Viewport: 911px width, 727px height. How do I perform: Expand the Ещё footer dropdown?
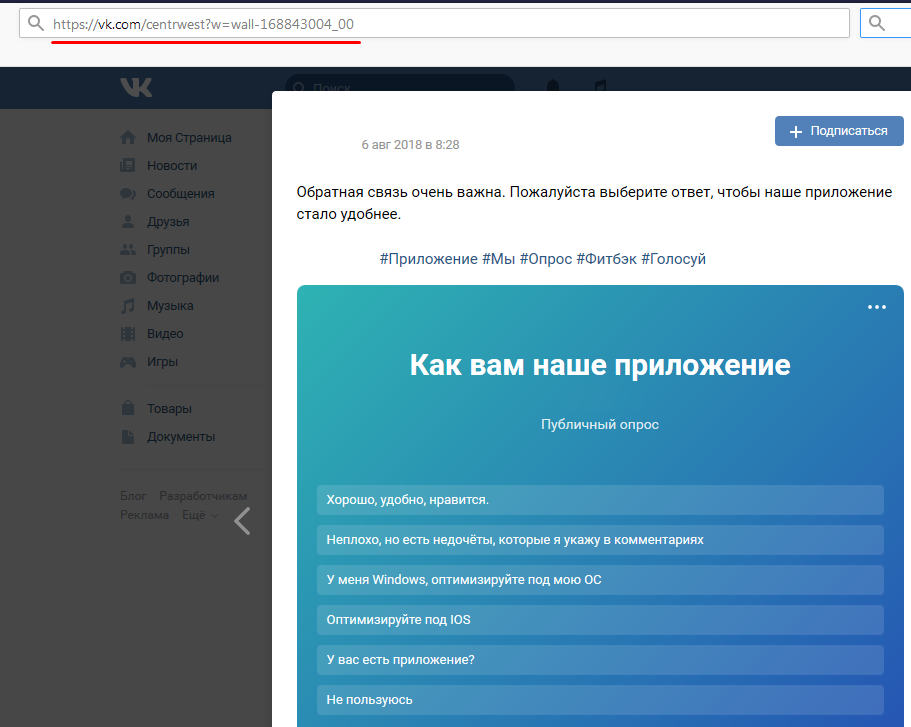[x=199, y=515]
